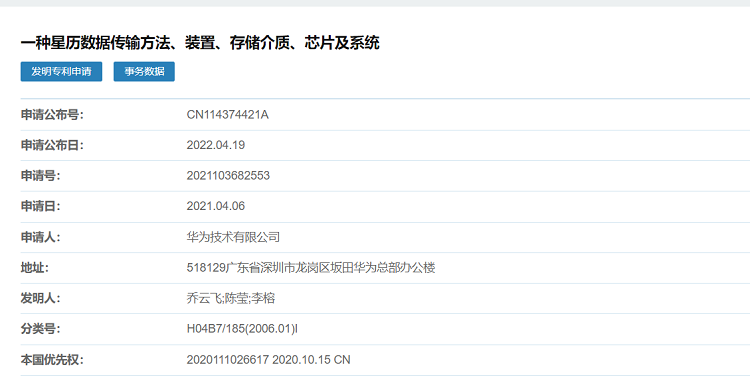Screen dimensions: 750x377
Task: Select the patent title starting with 一种星历数据传输方法
Action: pyautogui.click(x=200, y=43)
